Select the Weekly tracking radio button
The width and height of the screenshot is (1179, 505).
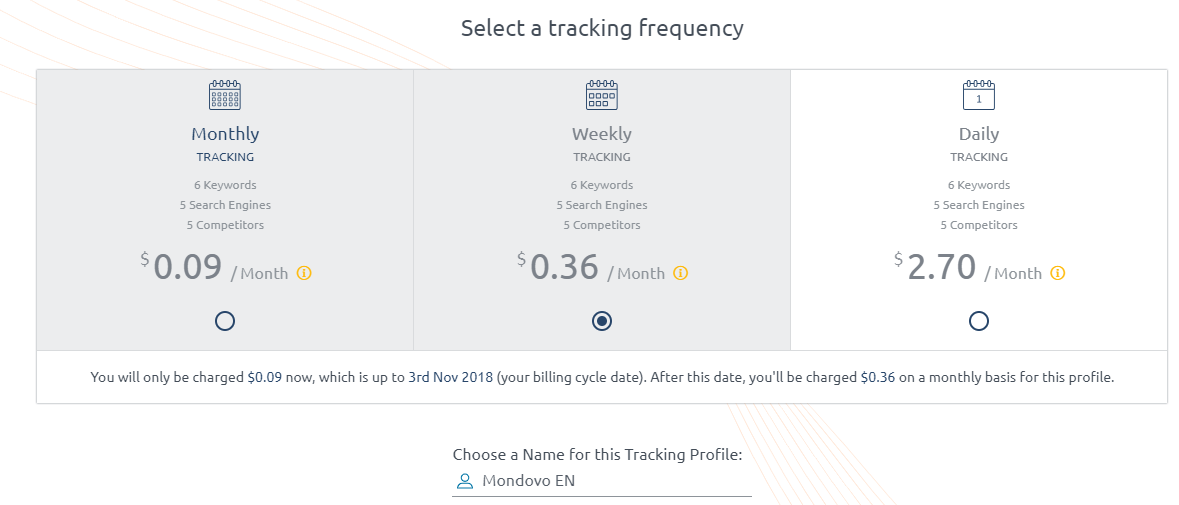pyautogui.click(x=602, y=322)
